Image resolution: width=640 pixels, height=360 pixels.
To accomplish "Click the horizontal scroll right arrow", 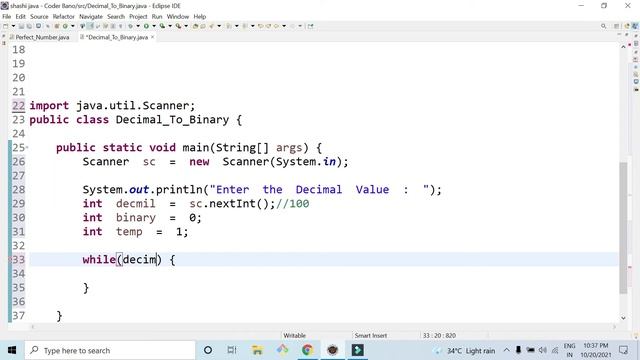I will tap(613, 327).
